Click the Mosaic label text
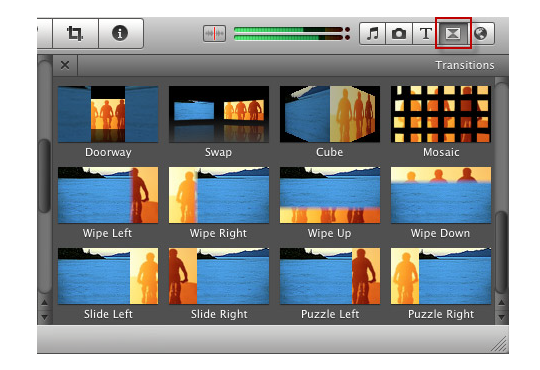 point(441,152)
